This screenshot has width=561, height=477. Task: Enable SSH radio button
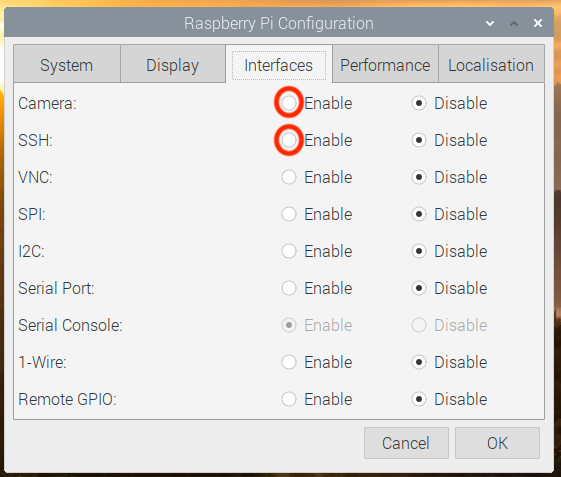pos(289,140)
